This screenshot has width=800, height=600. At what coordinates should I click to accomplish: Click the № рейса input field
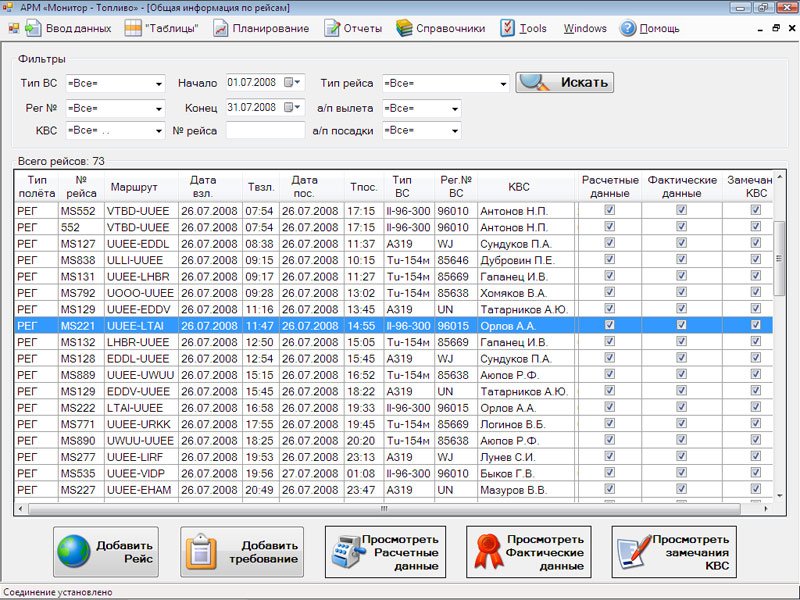coord(265,130)
